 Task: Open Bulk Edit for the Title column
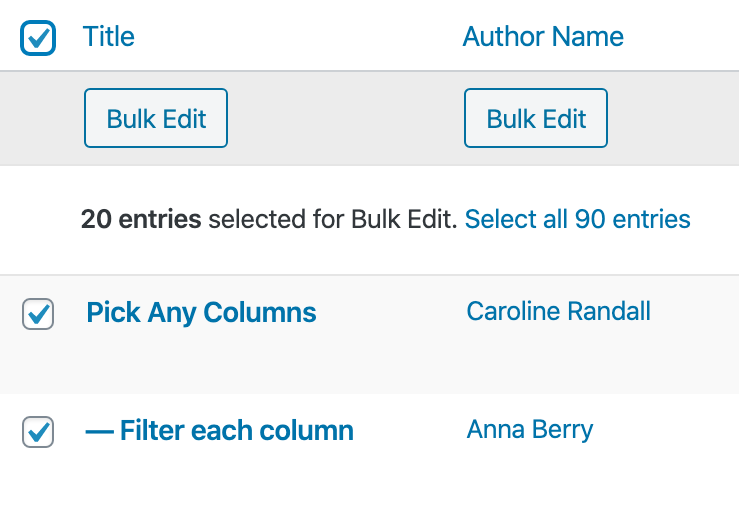coord(156,119)
